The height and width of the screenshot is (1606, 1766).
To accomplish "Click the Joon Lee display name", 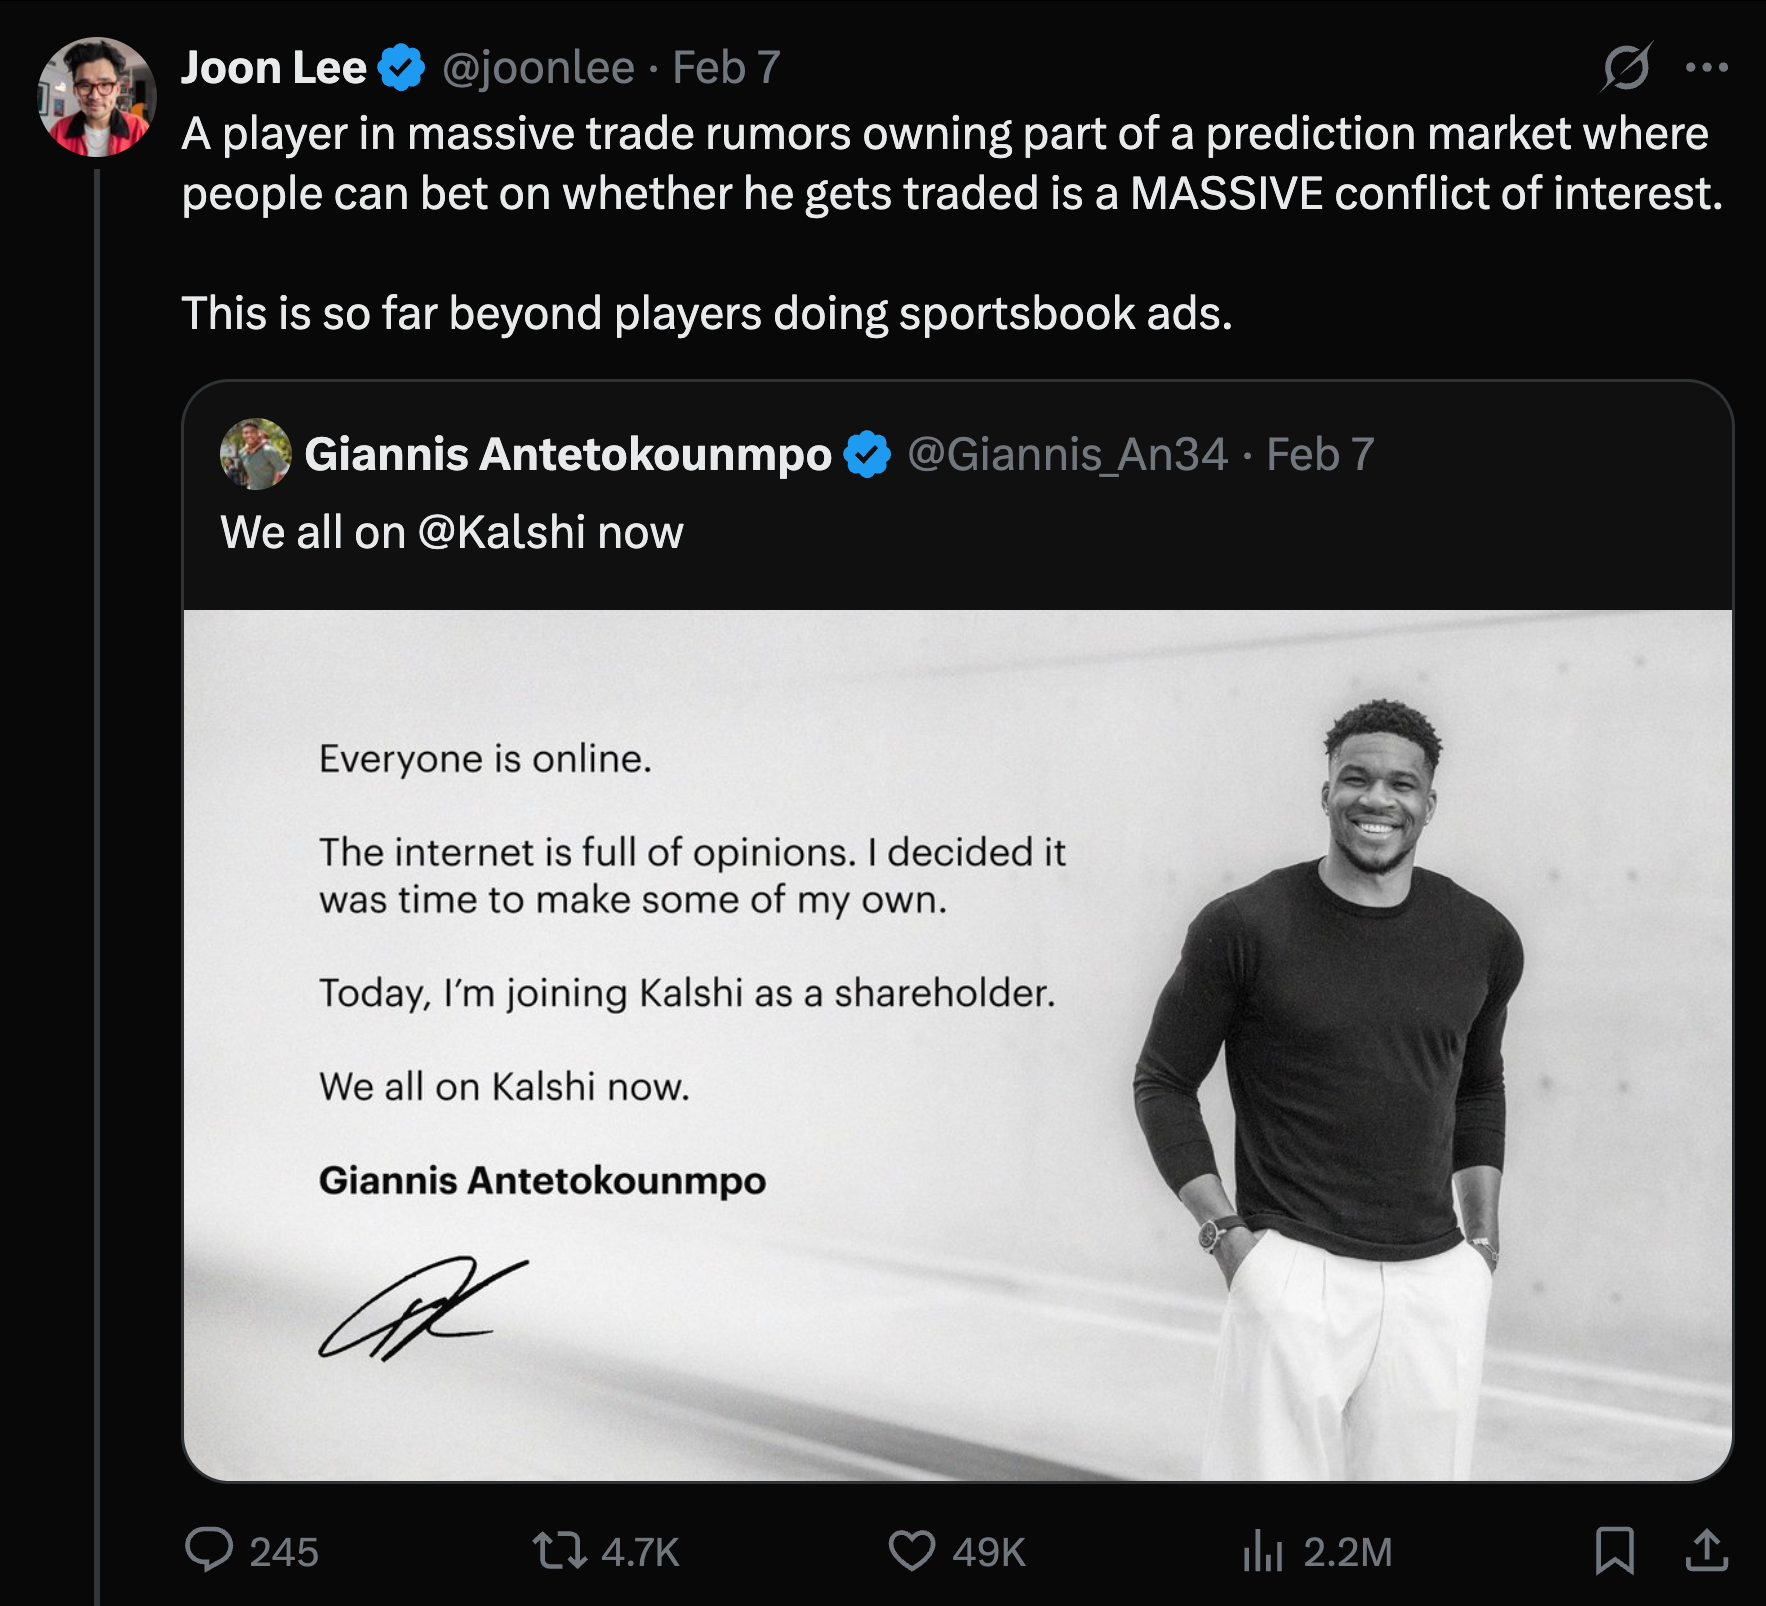I will (273, 68).
